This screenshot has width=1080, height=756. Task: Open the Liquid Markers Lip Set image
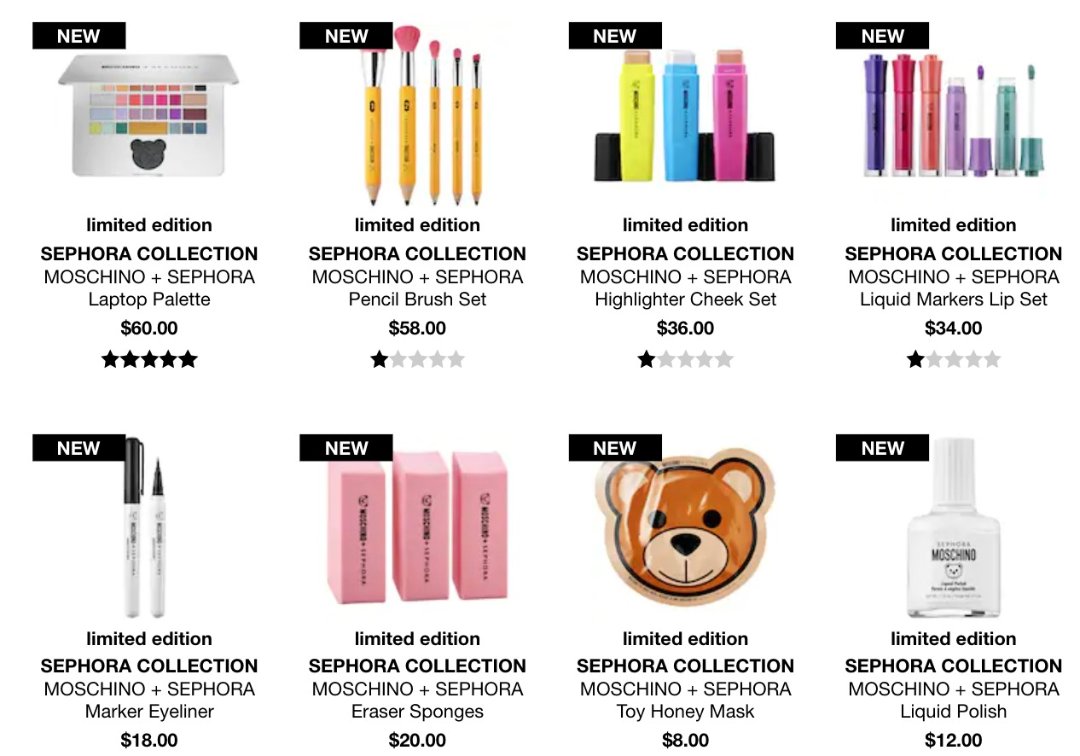(953, 117)
